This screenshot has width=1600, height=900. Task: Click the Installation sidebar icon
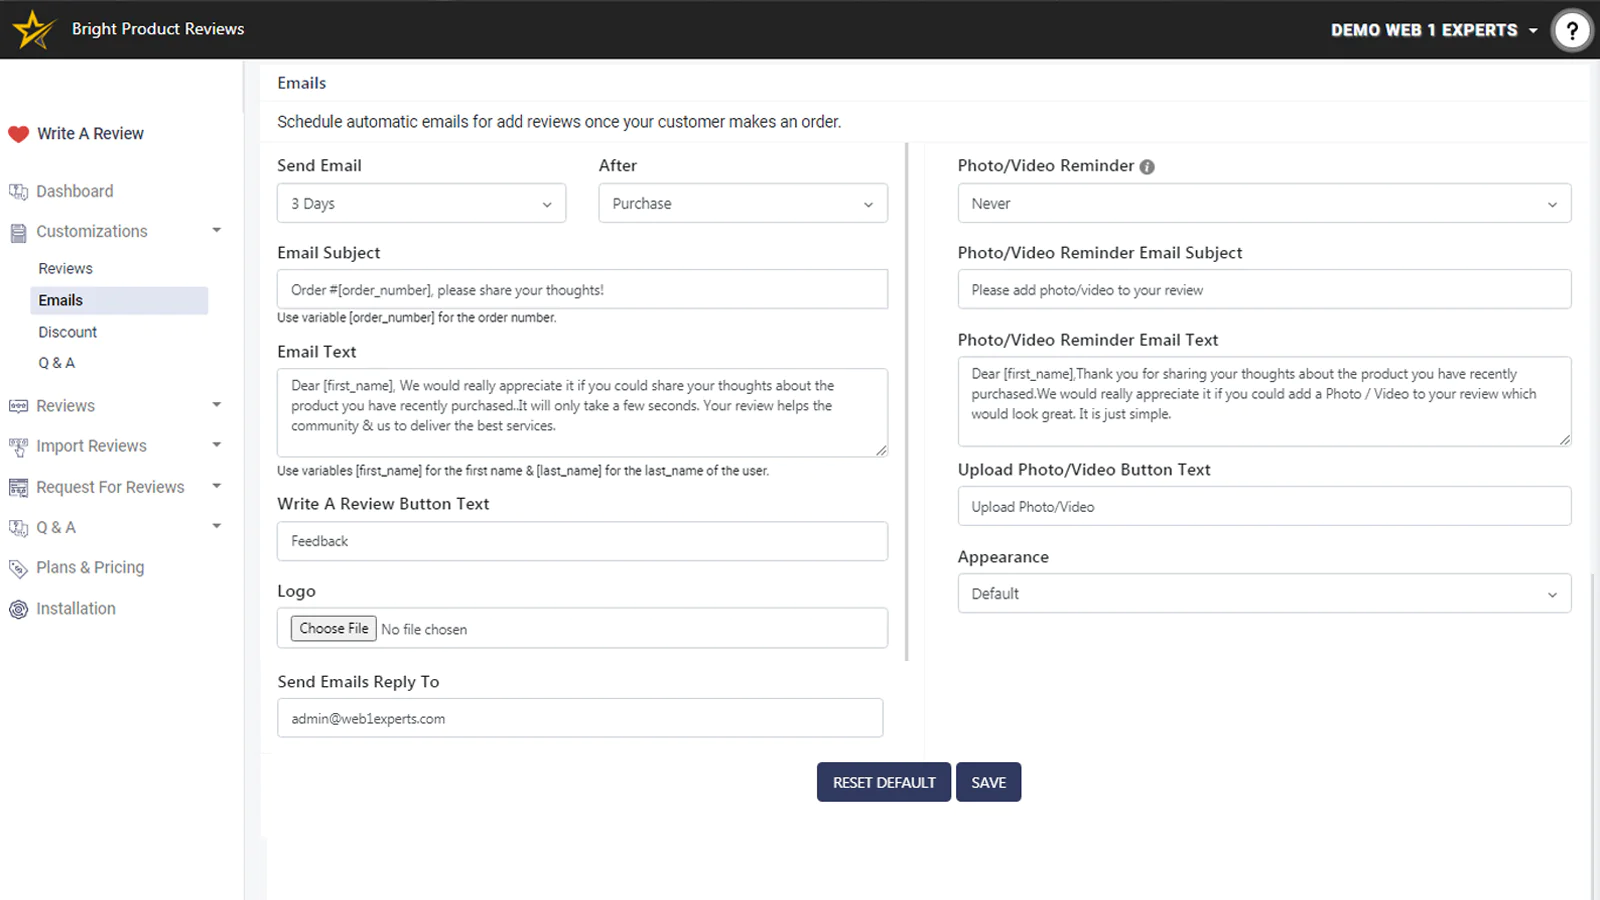pyautogui.click(x=18, y=609)
